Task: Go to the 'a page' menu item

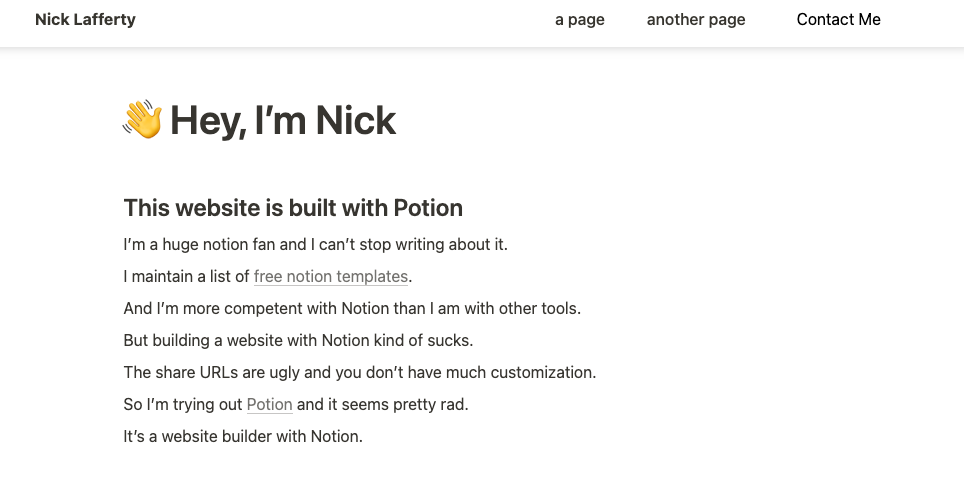Action: (580, 20)
